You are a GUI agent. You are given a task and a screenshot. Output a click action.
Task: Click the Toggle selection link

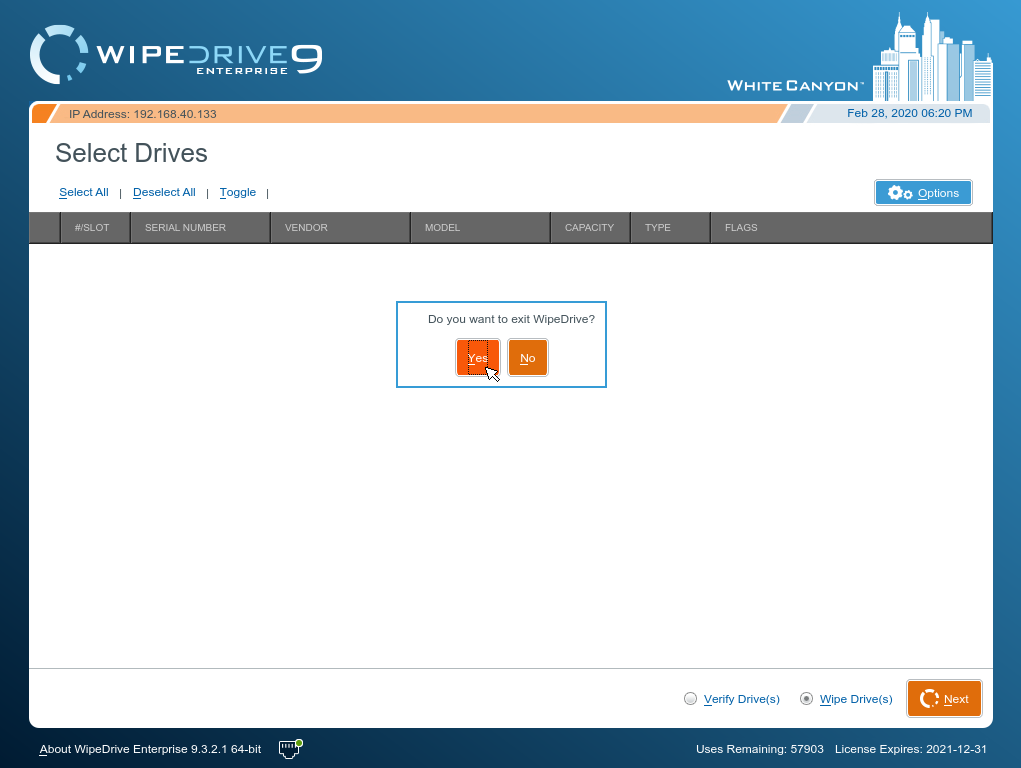point(238,192)
